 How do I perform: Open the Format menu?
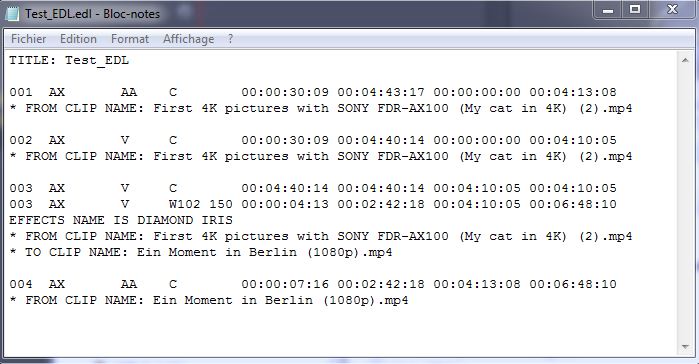130,39
